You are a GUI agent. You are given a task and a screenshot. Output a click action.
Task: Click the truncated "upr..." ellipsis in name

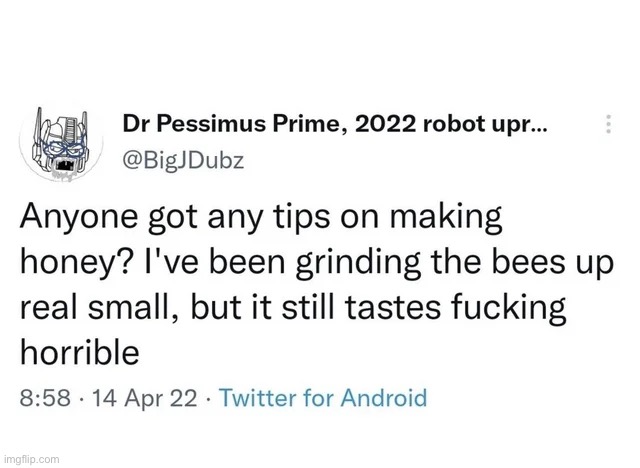click(522, 126)
